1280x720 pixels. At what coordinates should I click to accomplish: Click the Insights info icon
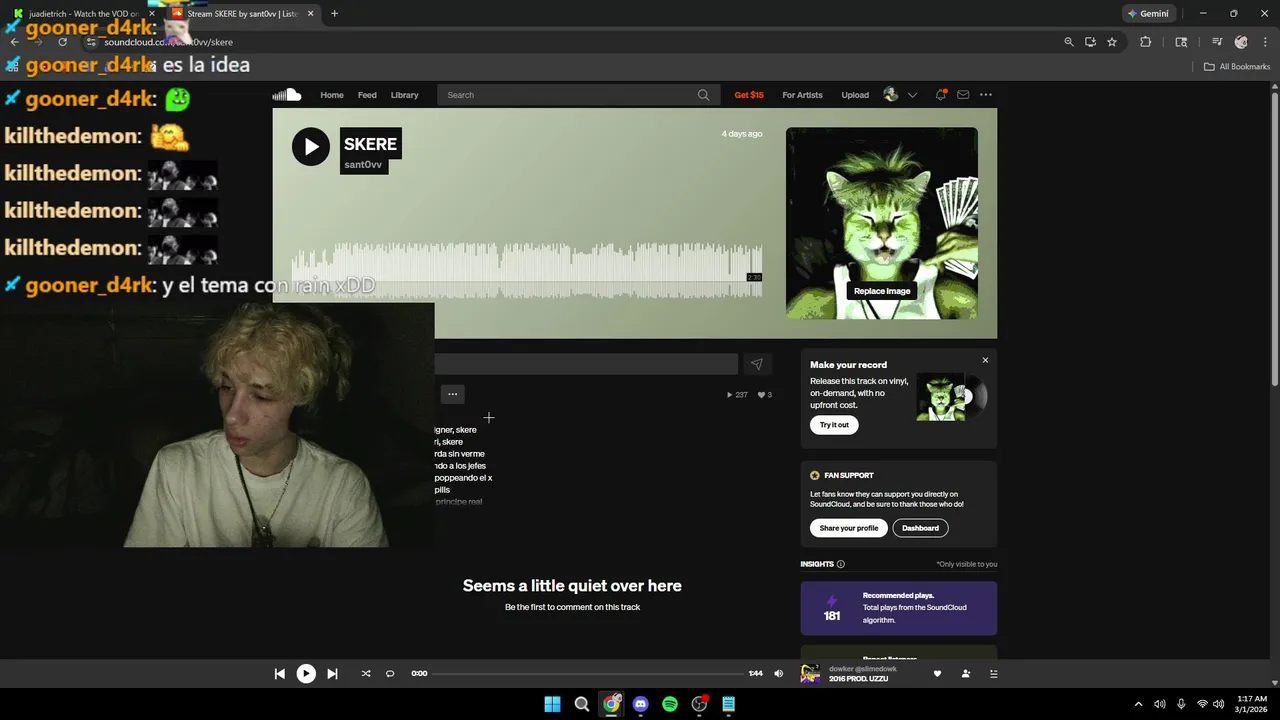(x=840, y=564)
